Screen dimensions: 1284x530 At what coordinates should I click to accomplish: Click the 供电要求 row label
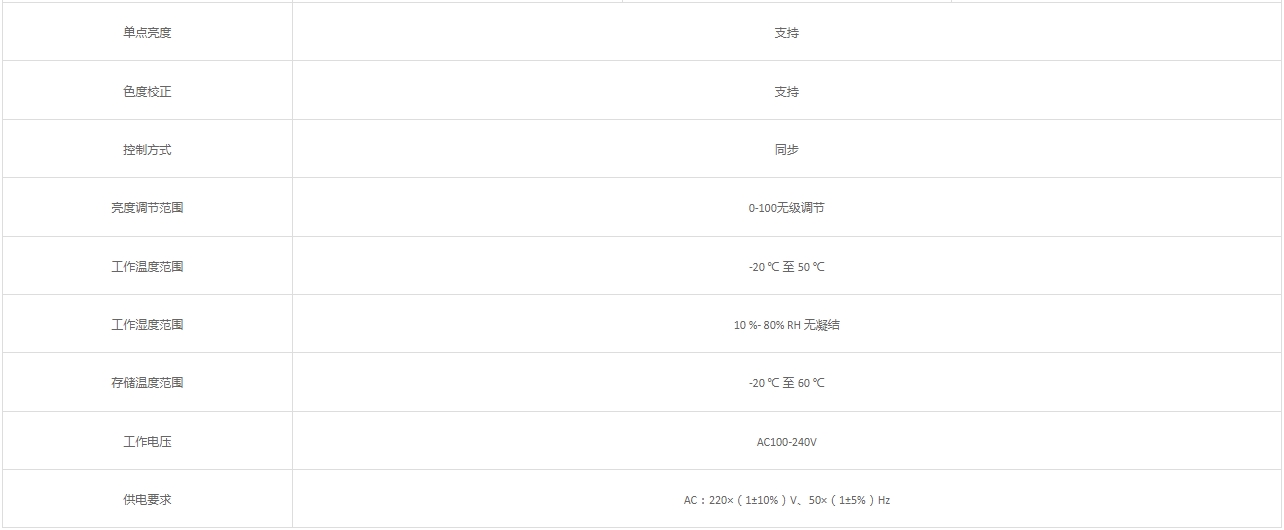pos(147,500)
